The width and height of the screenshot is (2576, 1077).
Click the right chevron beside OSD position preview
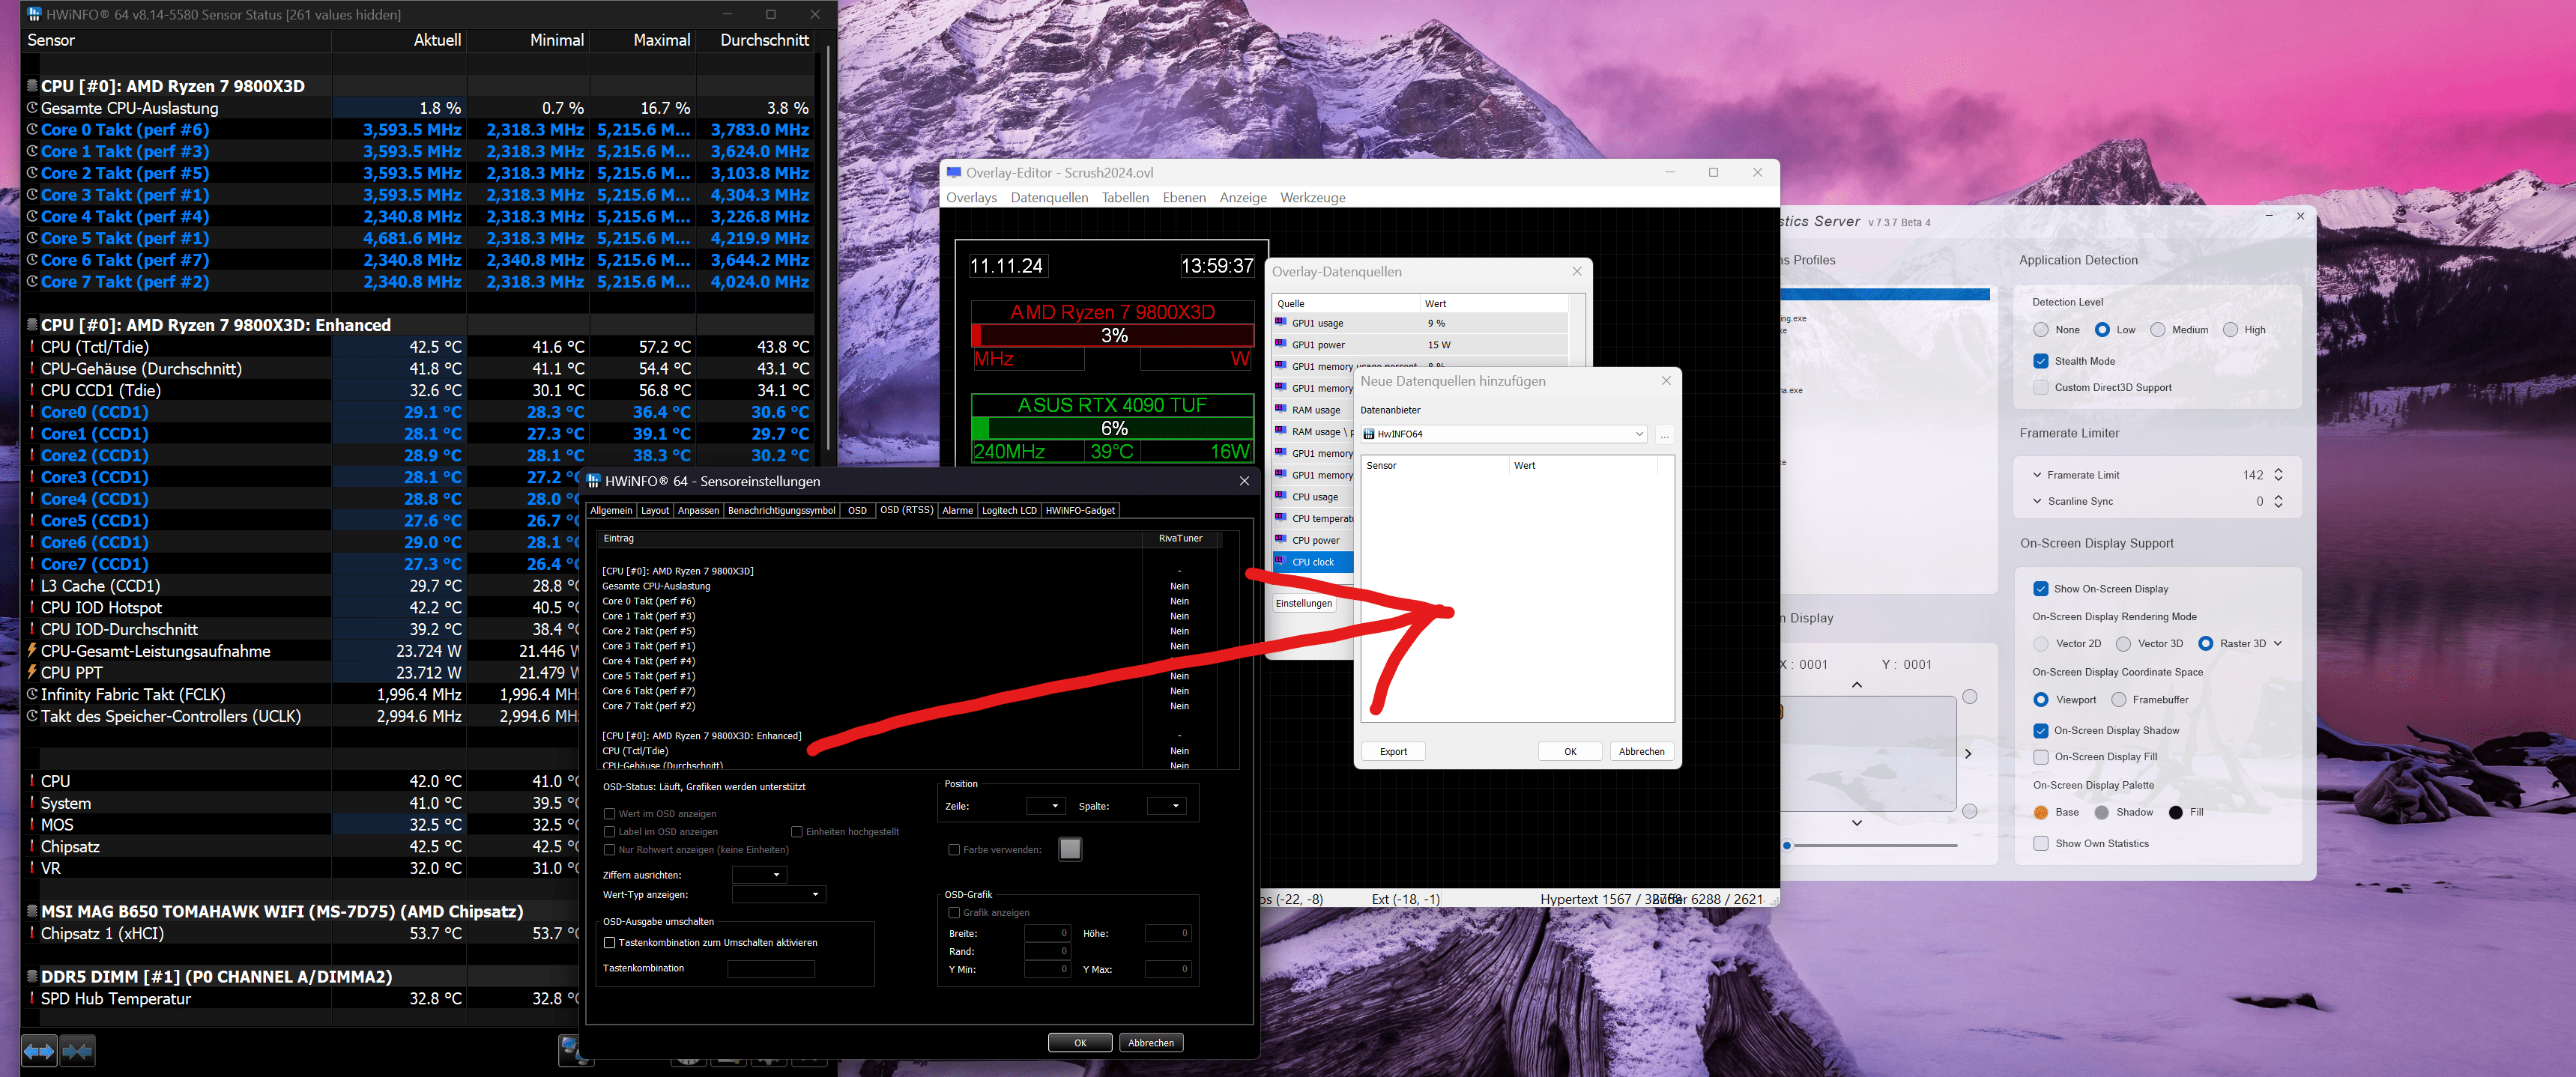[1968, 754]
